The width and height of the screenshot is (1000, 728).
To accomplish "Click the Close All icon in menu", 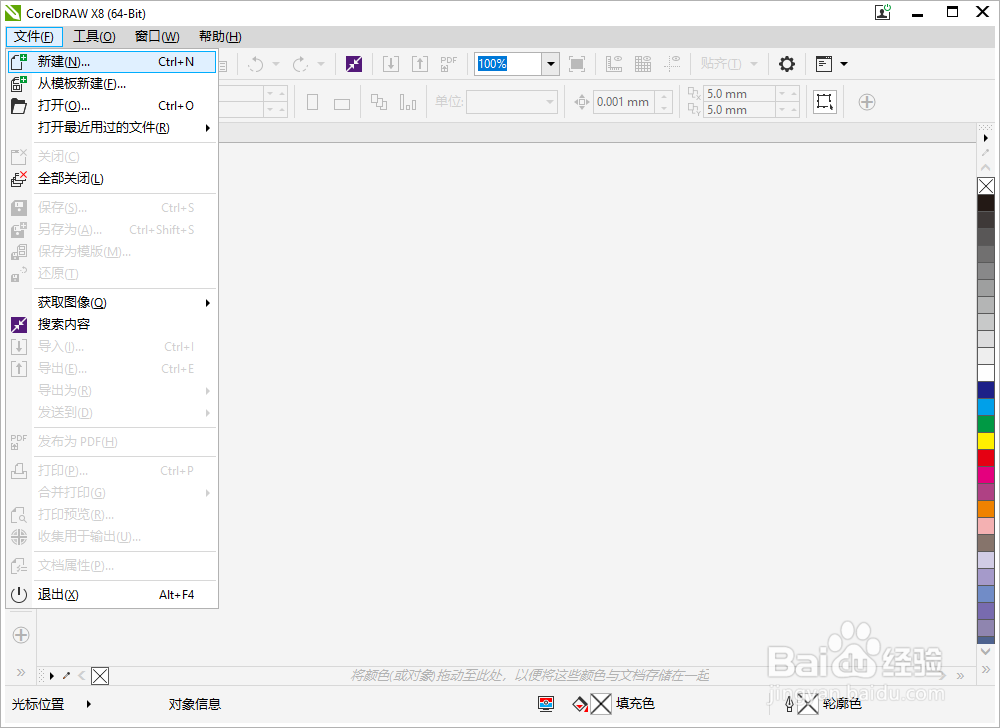I will [x=19, y=179].
